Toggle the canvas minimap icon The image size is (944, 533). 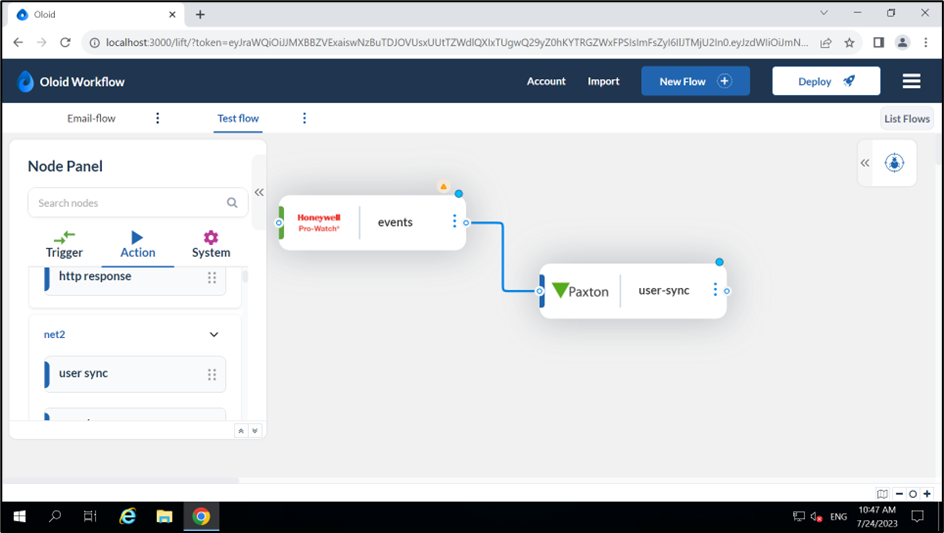[883, 494]
